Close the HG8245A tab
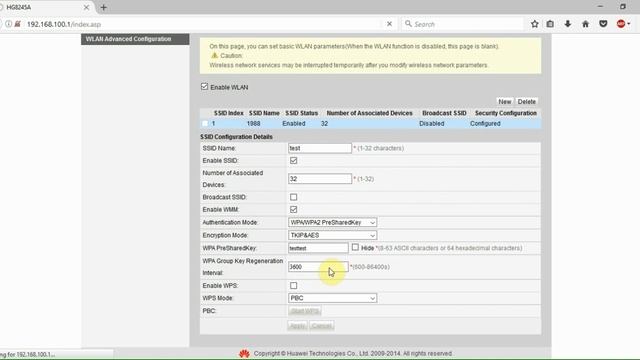Image resolution: width=640 pixels, height=360 pixels. coord(86,7)
